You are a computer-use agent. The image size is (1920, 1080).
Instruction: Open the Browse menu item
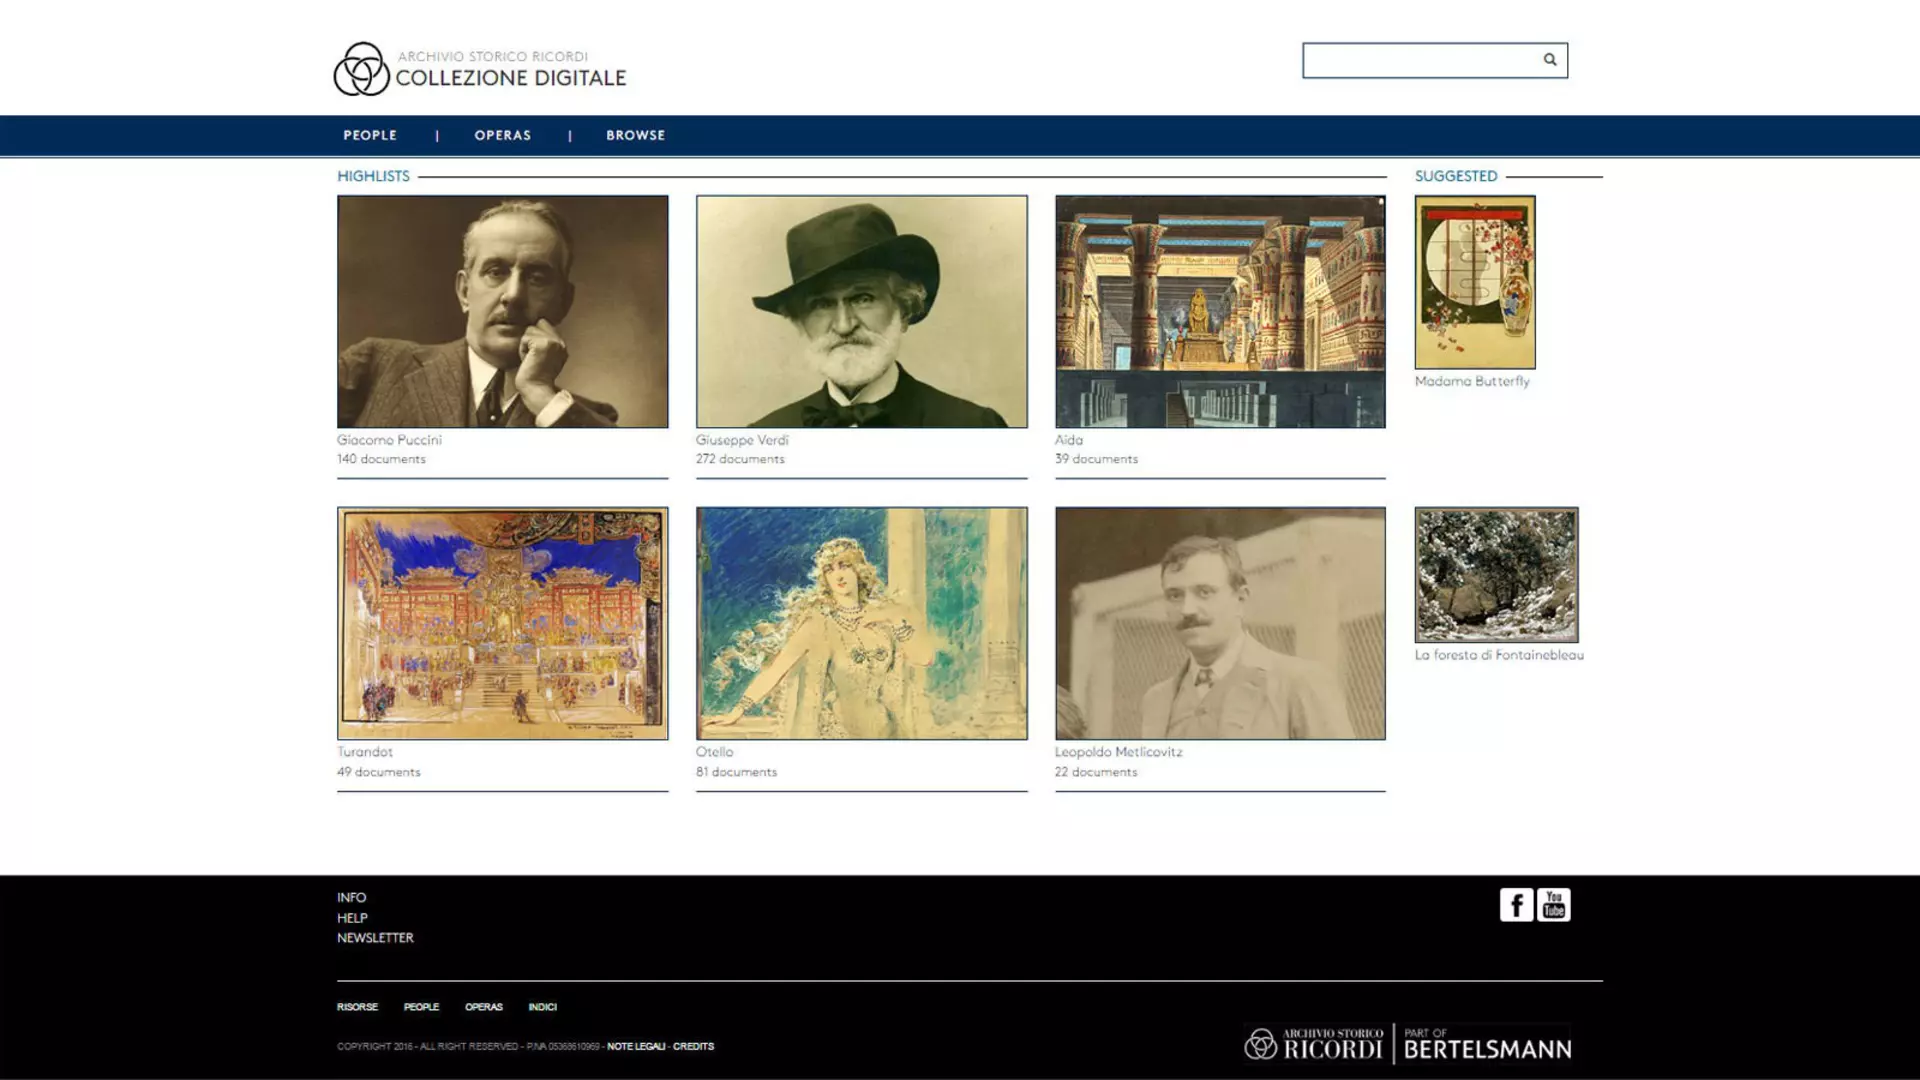[635, 135]
